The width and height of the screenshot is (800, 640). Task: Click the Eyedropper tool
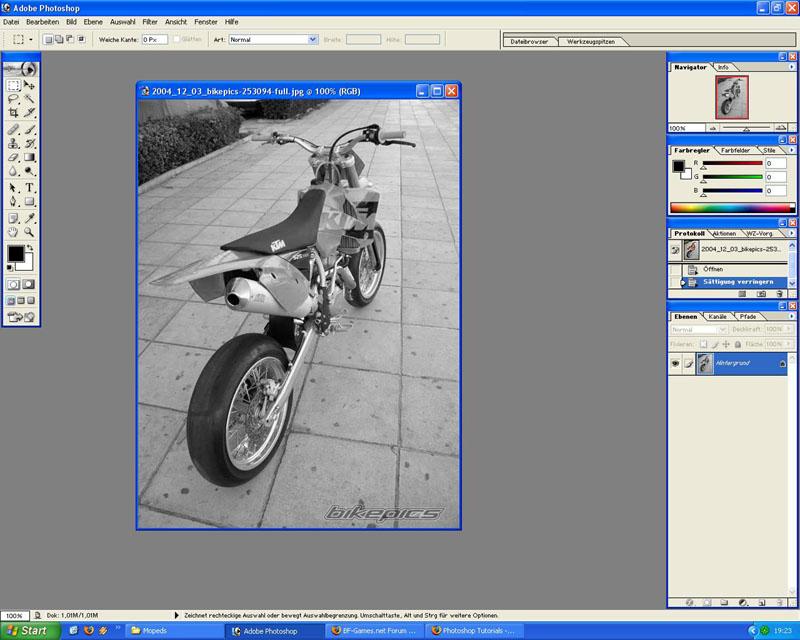click(29, 217)
